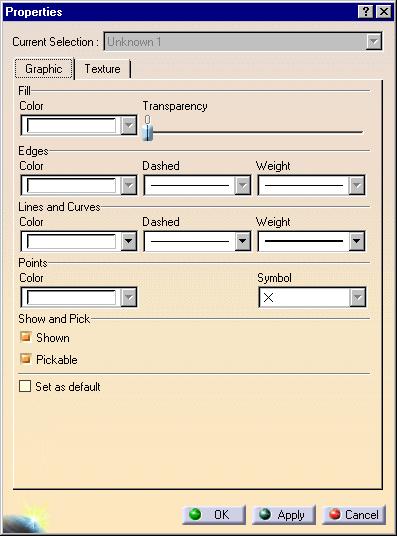
Task: Open the Edges Weight dropdown
Action: [357, 186]
